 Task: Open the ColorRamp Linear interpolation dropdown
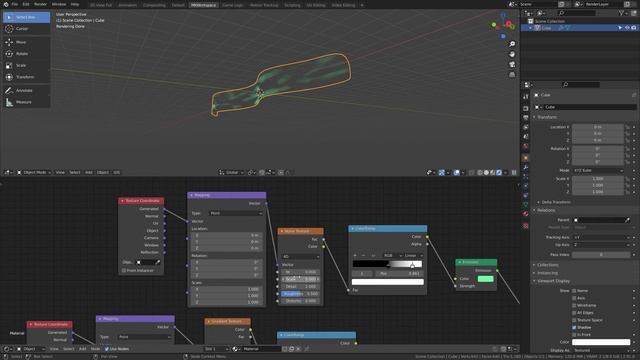tap(413, 256)
